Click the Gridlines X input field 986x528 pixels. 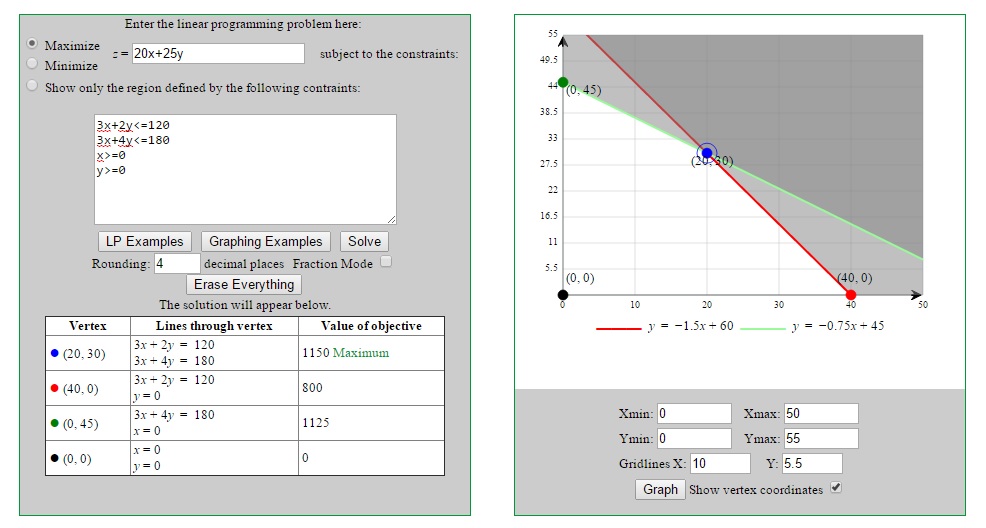[x=719, y=464]
